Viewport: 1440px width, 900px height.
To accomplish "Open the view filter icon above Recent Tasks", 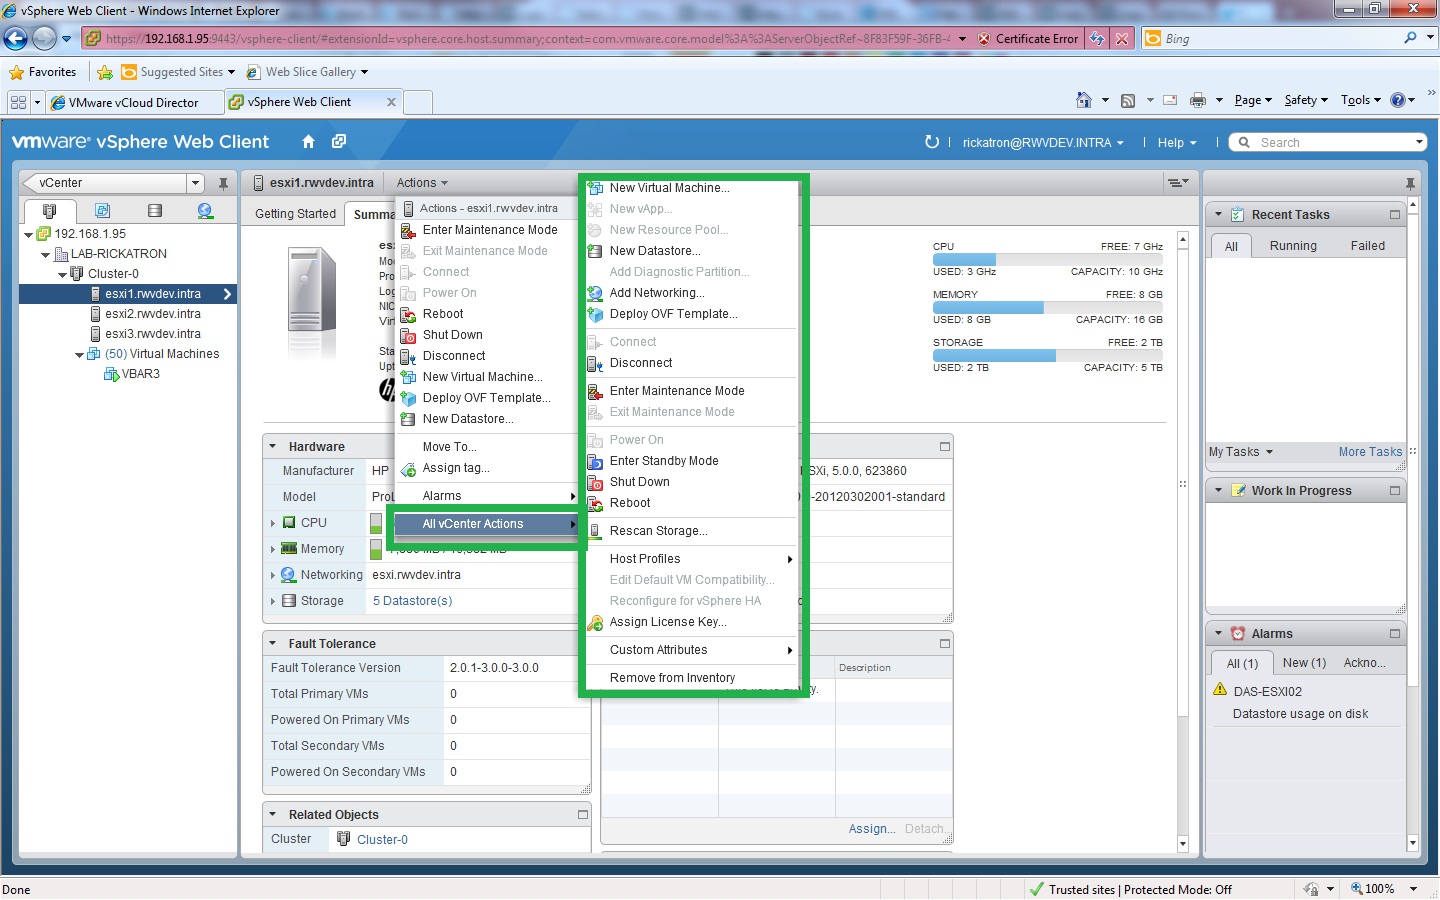I will click(1178, 182).
